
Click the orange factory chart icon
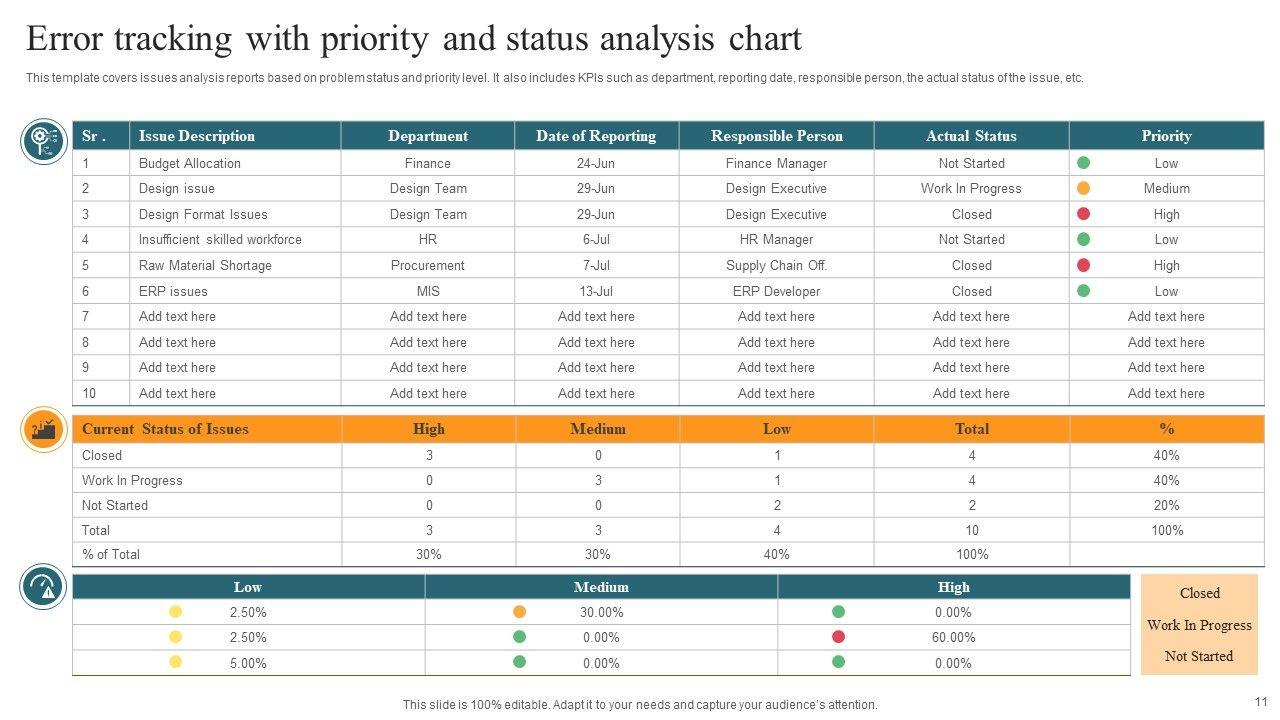coord(43,430)
